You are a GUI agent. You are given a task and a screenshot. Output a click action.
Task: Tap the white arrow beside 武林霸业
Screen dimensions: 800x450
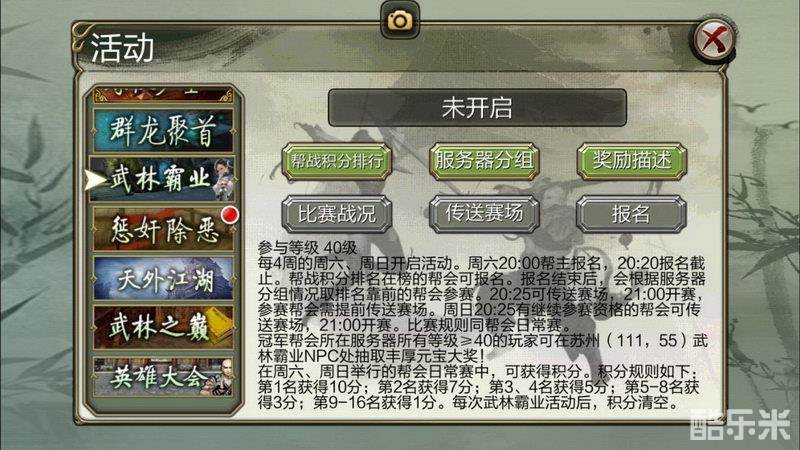(x=95, y=179)
